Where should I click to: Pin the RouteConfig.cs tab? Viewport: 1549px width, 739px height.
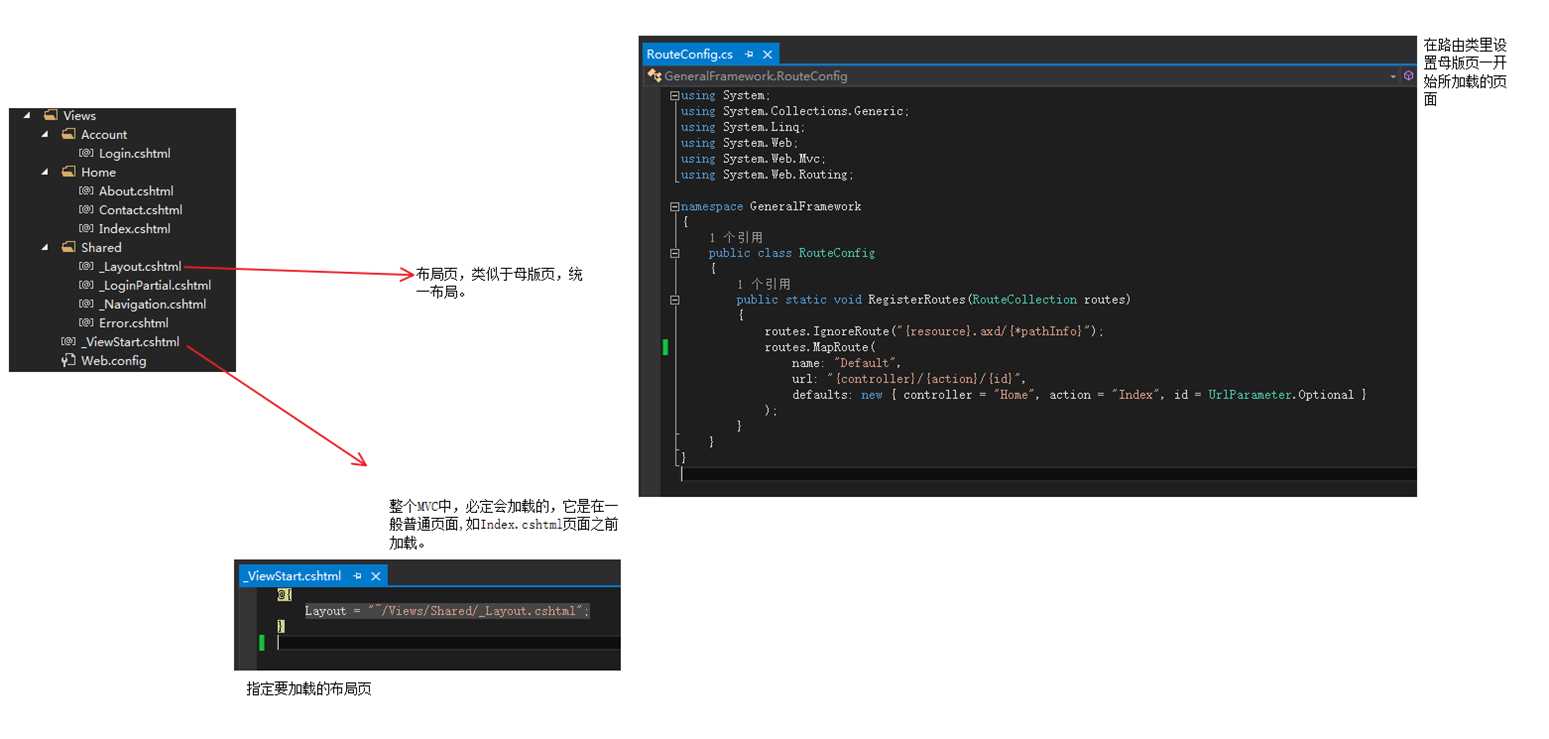(x=749, y=54)
